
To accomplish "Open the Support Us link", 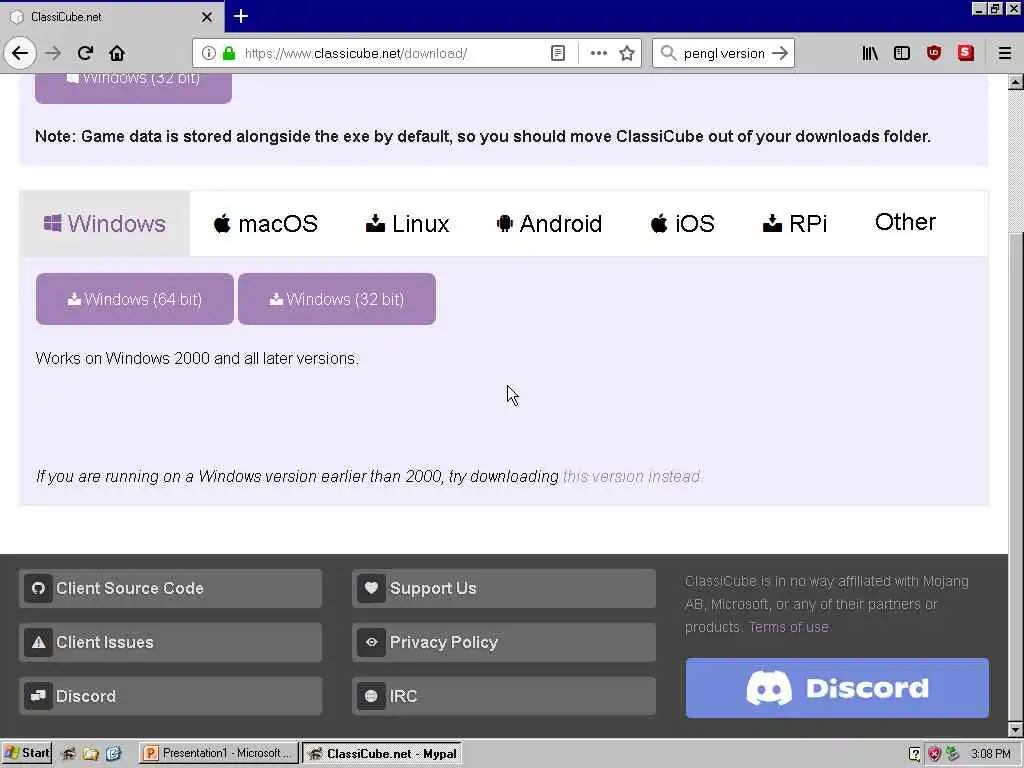I will click(x=504, y=588).
